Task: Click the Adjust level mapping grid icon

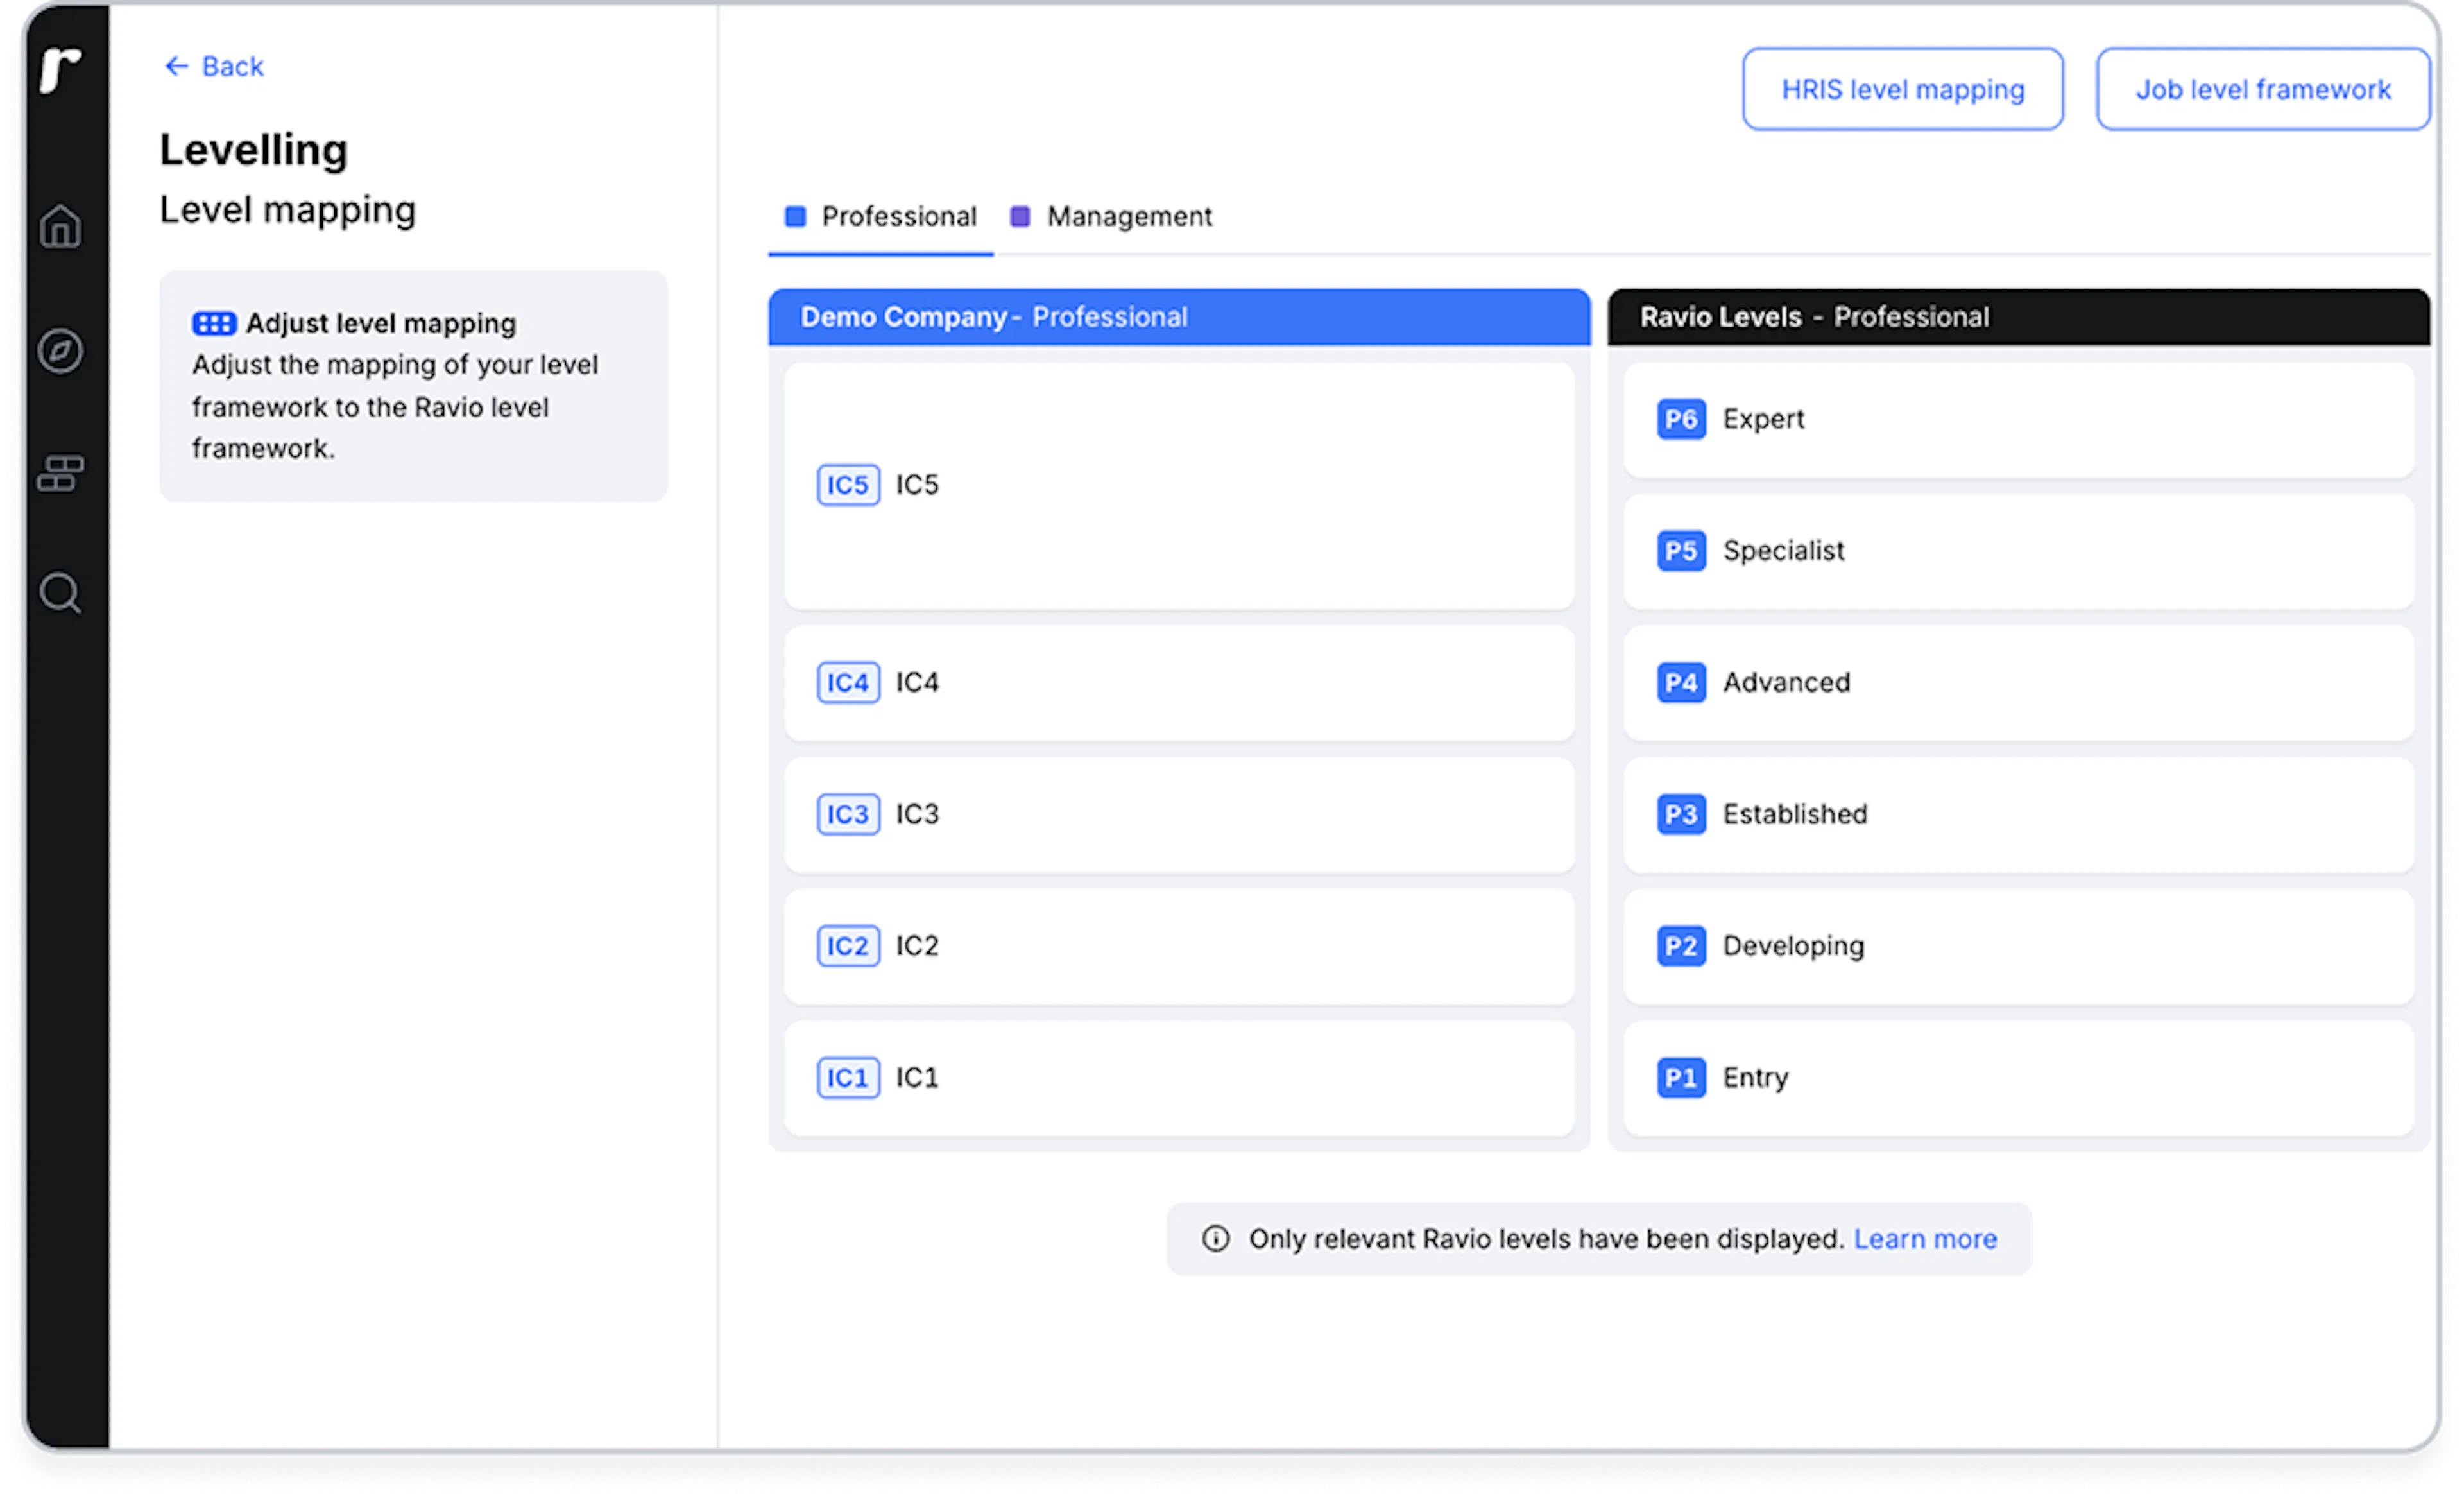Action: point(214,324)
